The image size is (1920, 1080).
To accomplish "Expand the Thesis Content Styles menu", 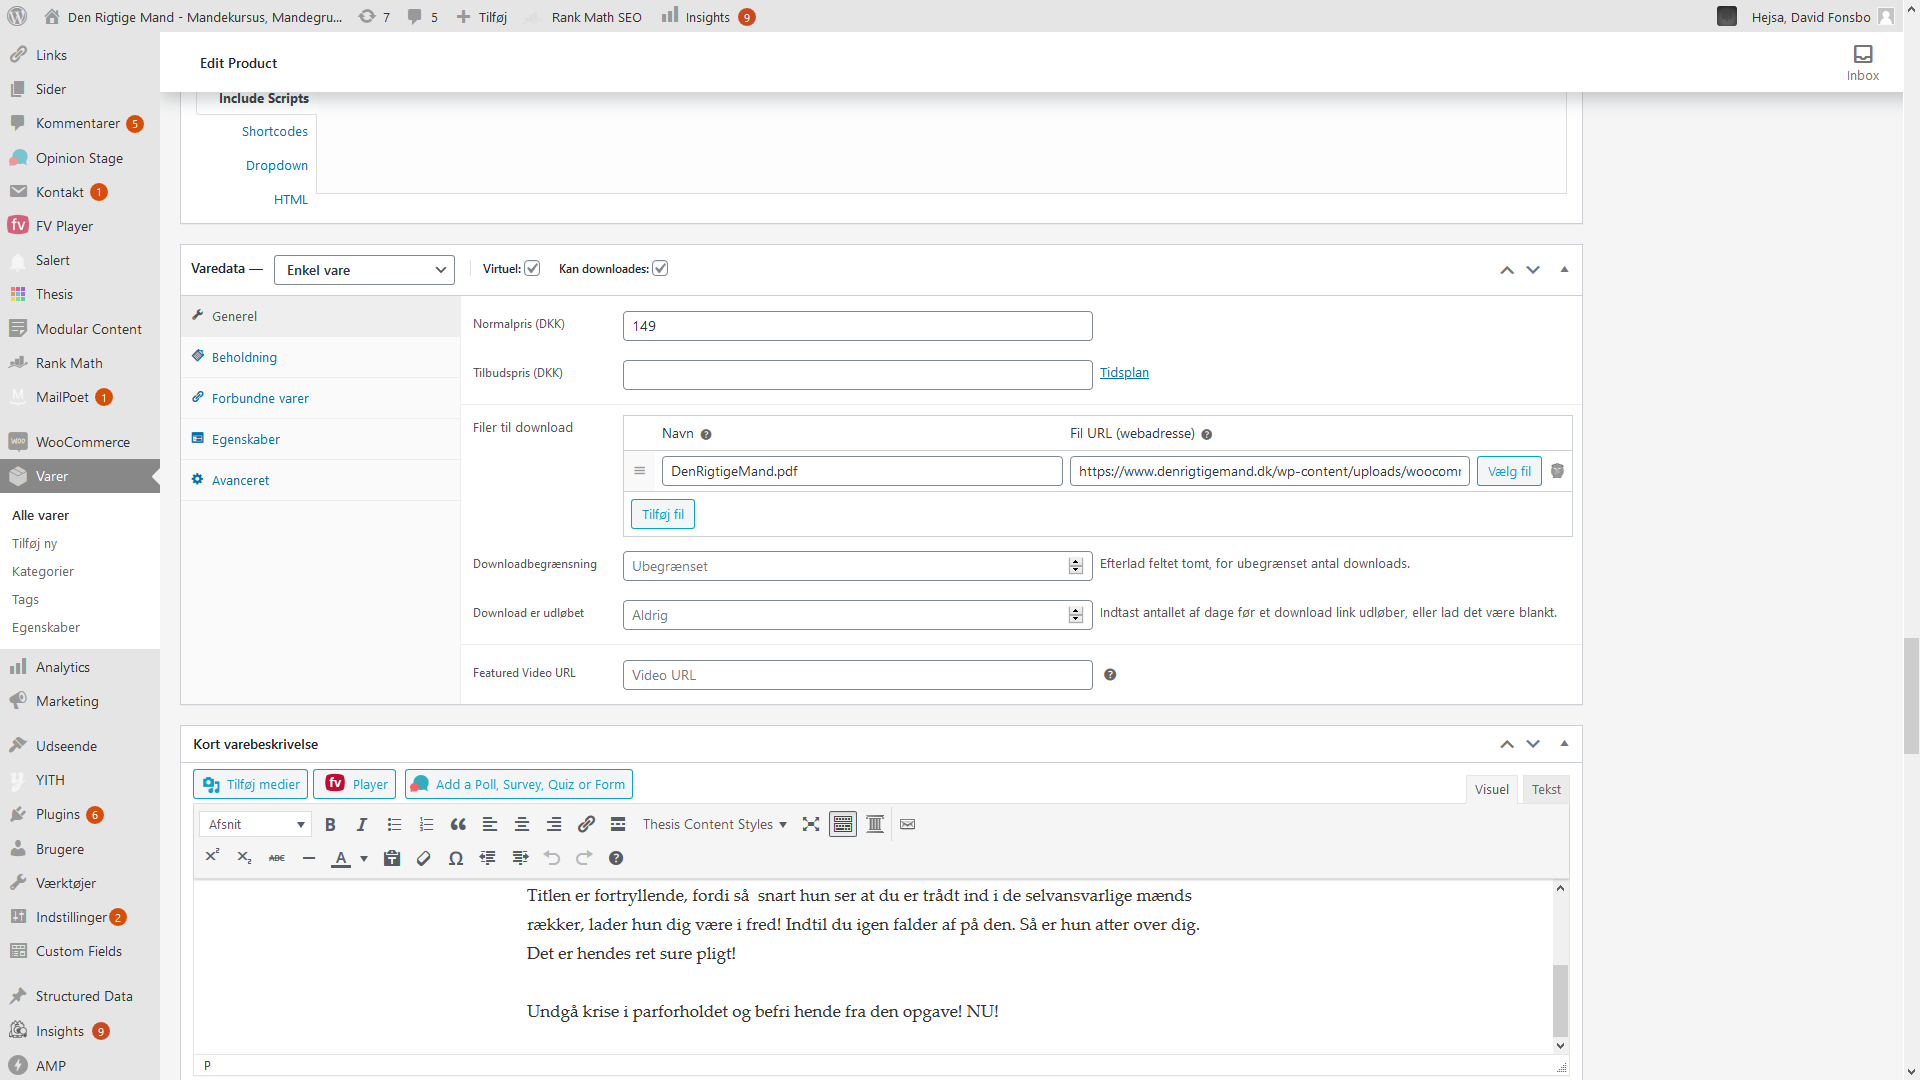I will pyautogui.click(x=714, y=825).
